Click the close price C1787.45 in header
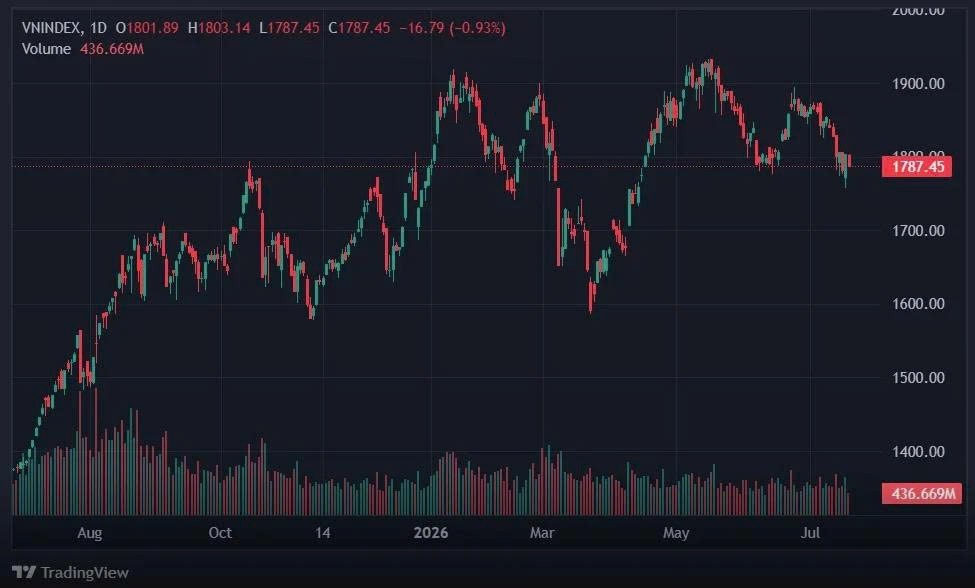975x588 pixels. [359, 28]
